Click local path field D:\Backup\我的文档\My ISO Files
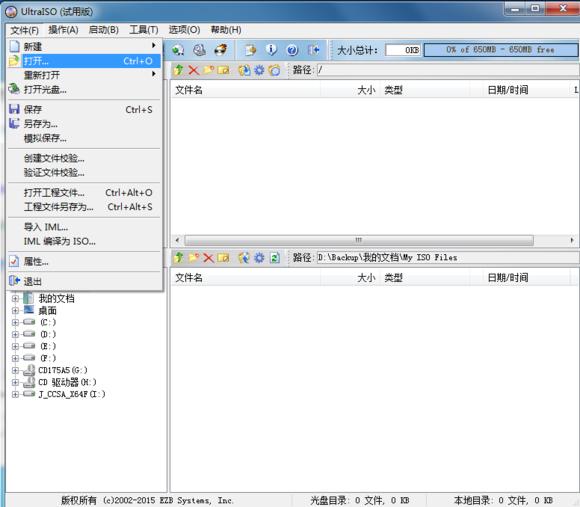The width and height of the screenshot is (580, 507). [x=448, y=257]
